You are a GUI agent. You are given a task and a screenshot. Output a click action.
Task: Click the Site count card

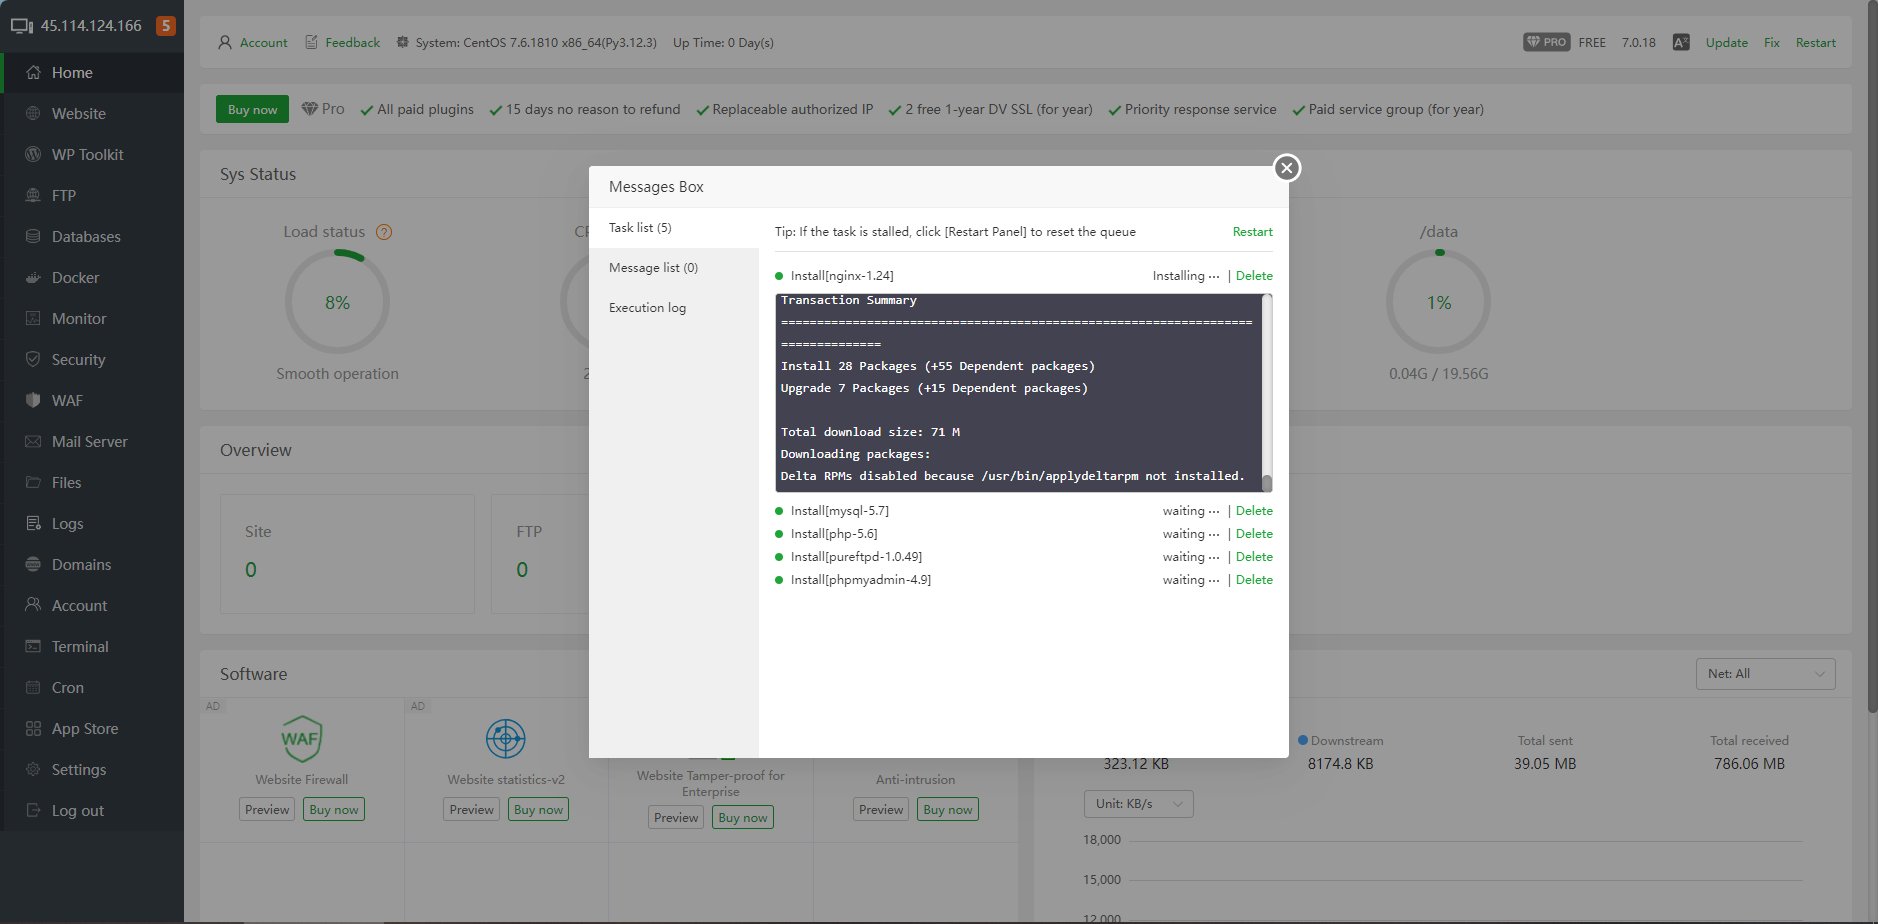347,554
